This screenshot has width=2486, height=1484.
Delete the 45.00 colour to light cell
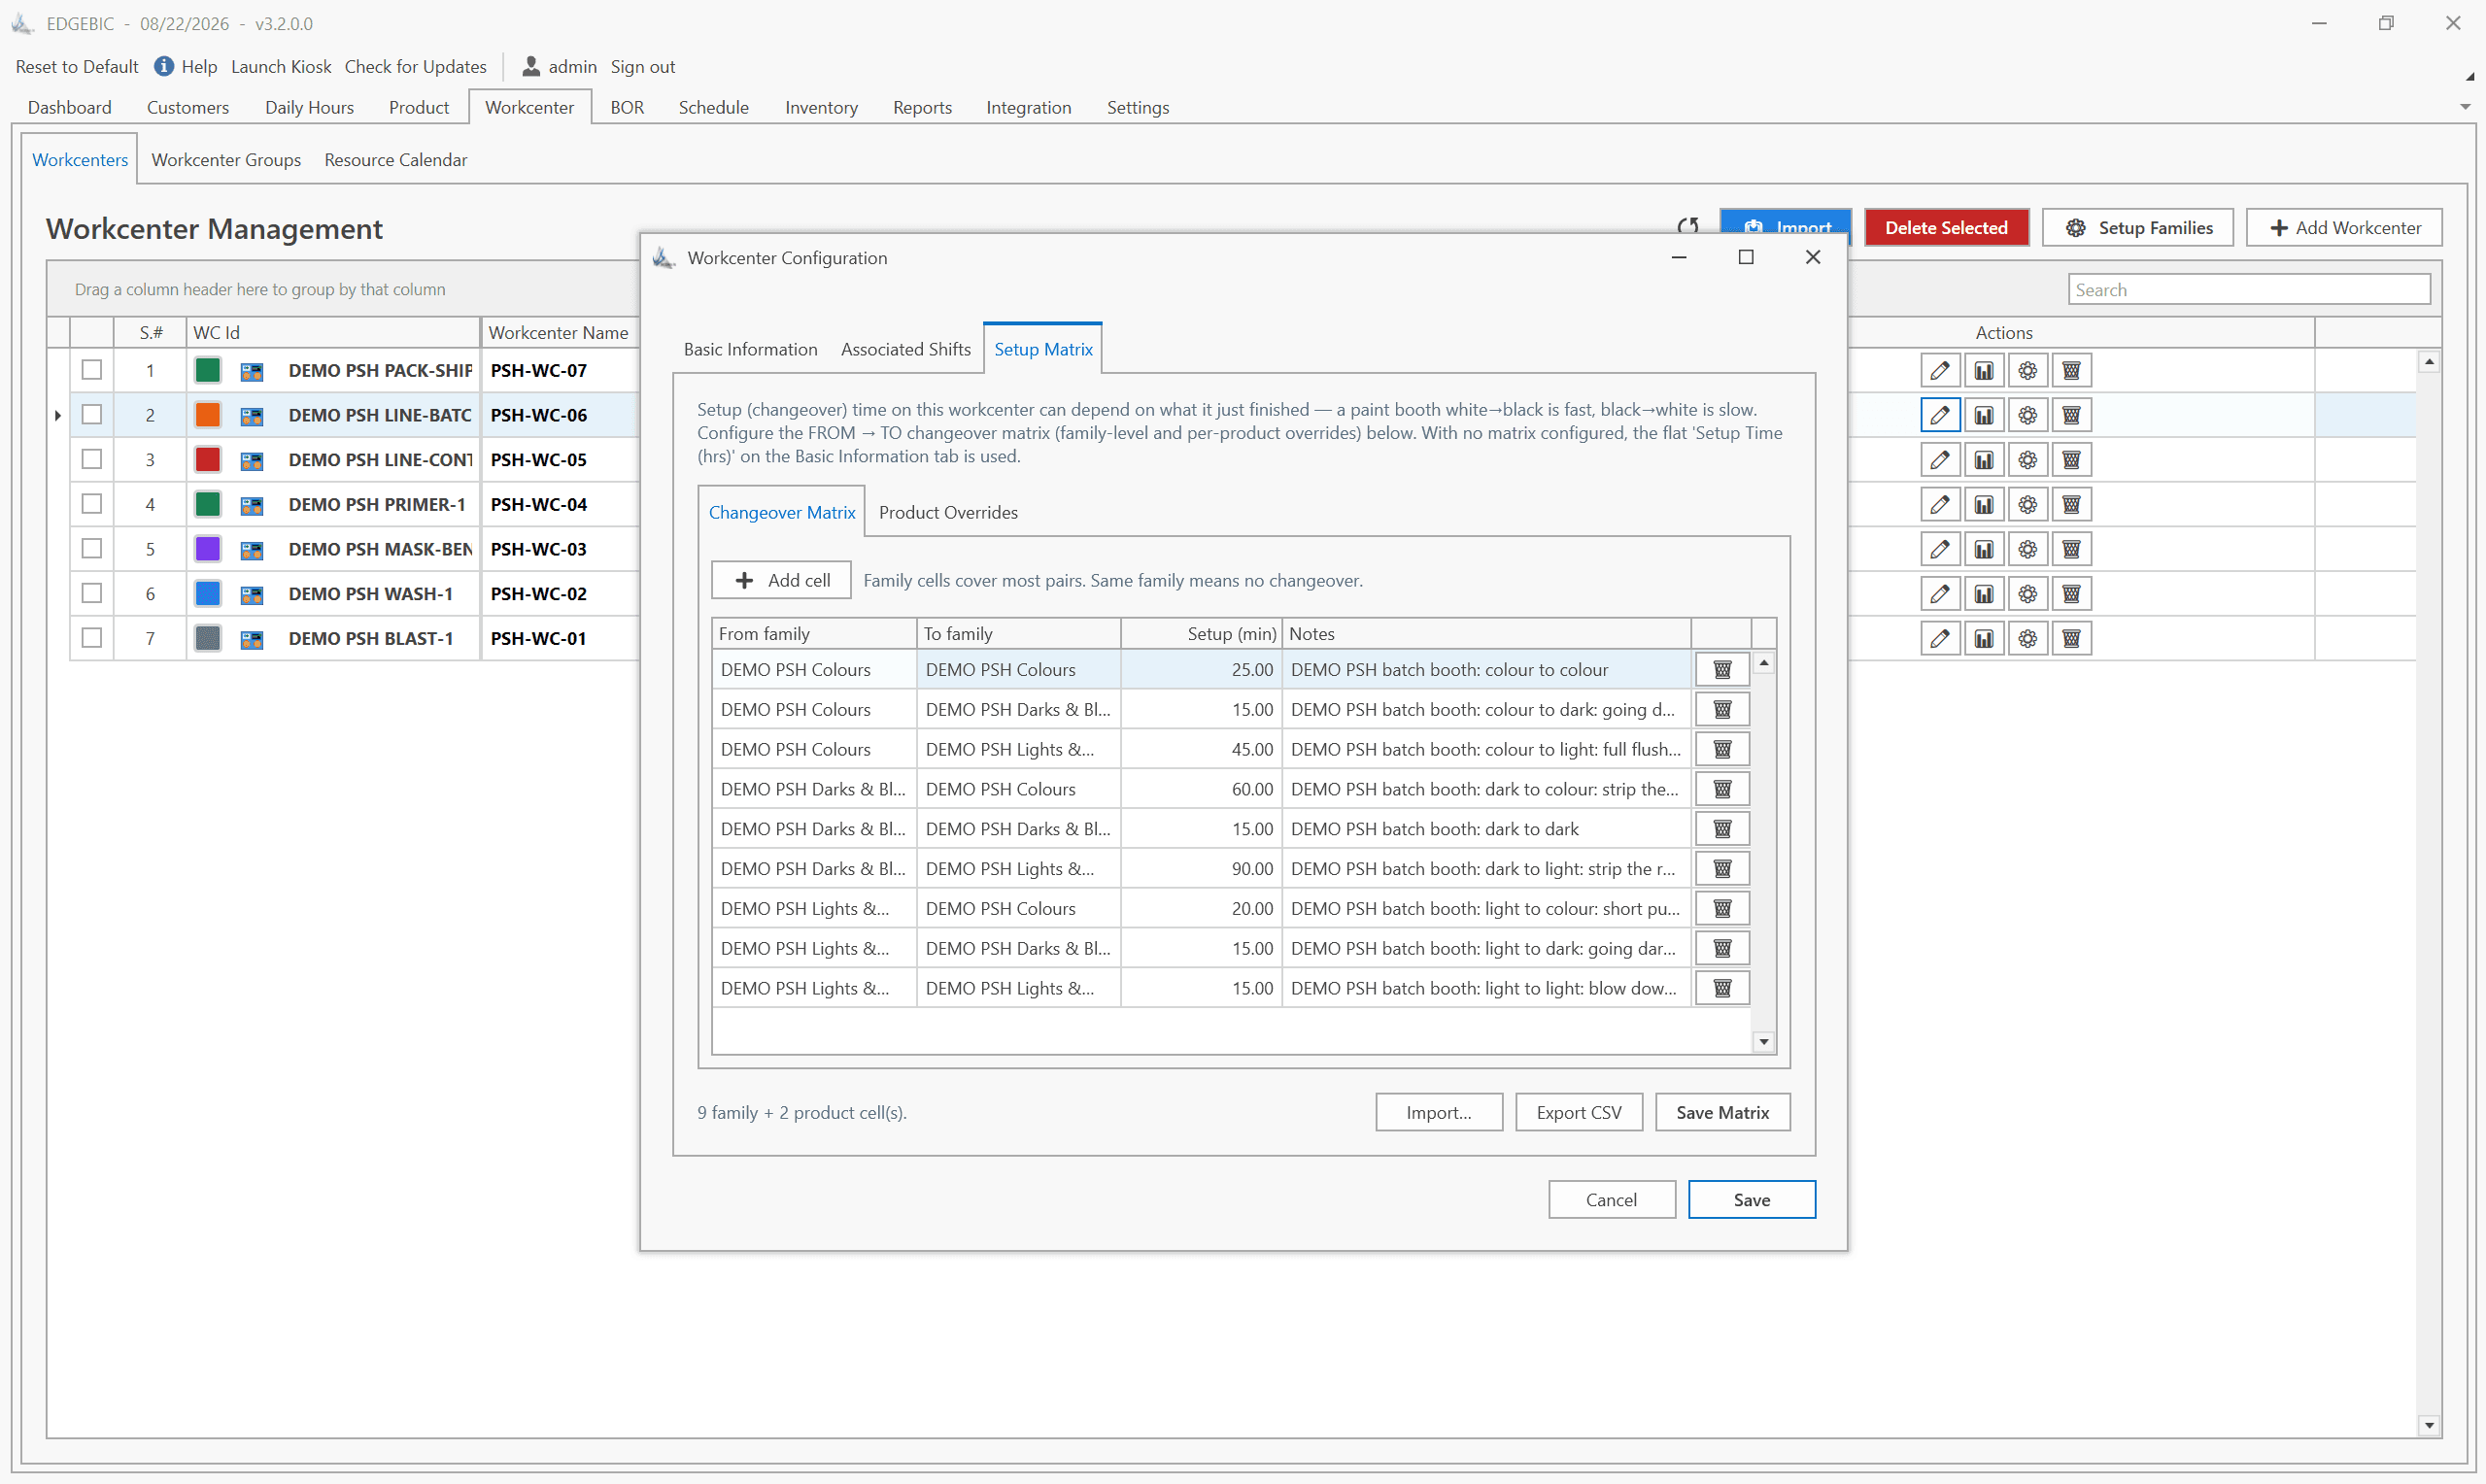pyautogui.click(x=1722, y=750)
